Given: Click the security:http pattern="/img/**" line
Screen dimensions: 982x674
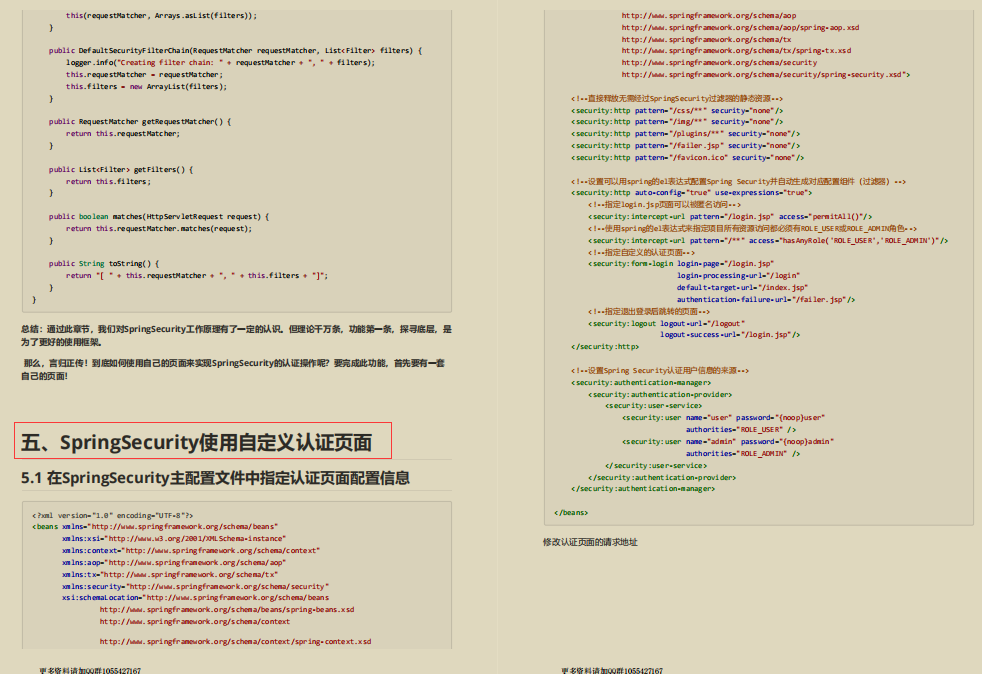Looking at the screenshot, I should 677,122.
